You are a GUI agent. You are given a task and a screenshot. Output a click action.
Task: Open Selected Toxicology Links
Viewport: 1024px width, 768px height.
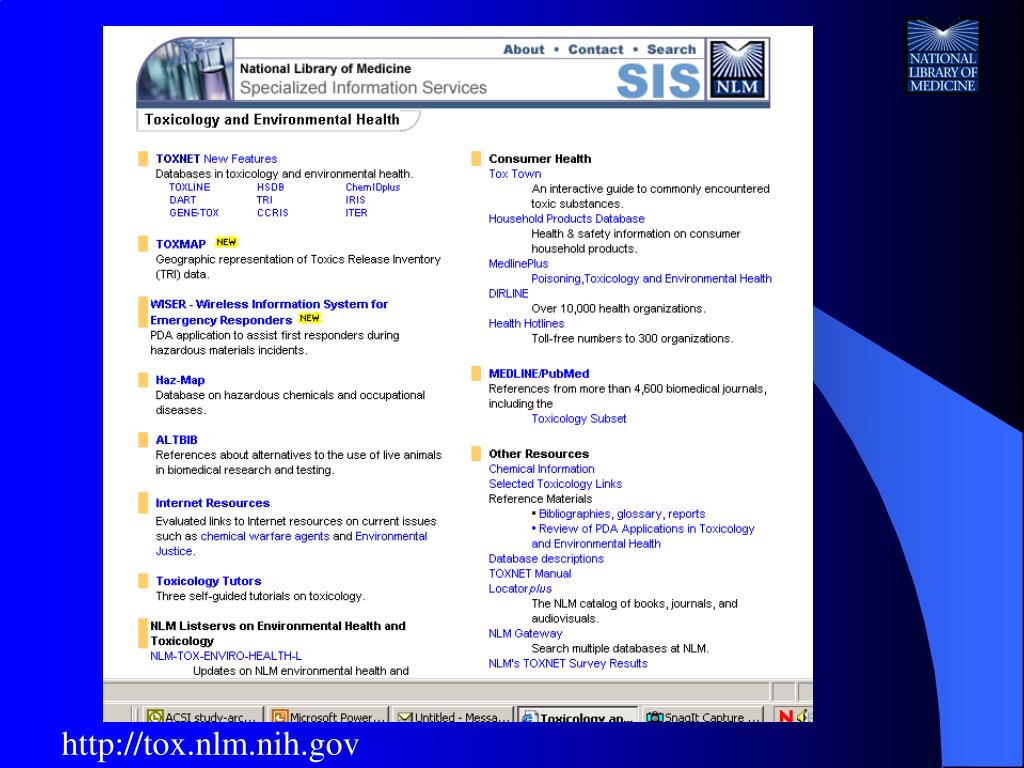(x=555, y=484)
